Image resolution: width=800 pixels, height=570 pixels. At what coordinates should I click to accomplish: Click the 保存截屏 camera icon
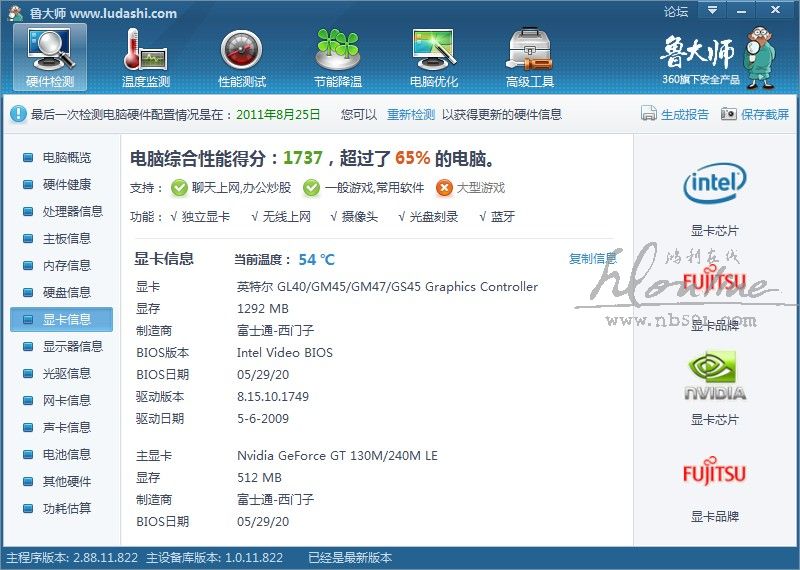tap(729, 113)
